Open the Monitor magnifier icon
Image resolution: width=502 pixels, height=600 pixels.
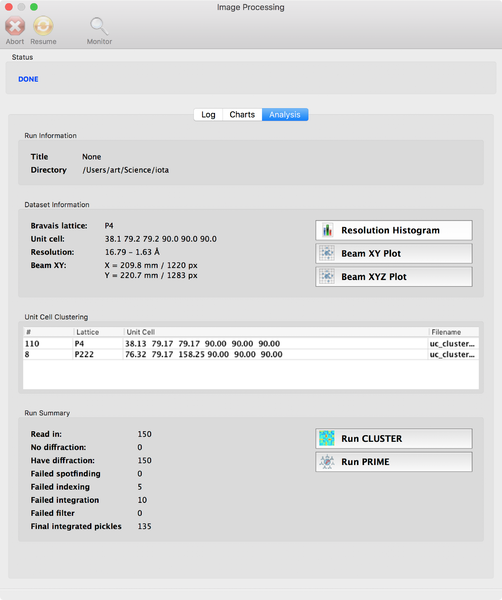(x=99, y=26)
